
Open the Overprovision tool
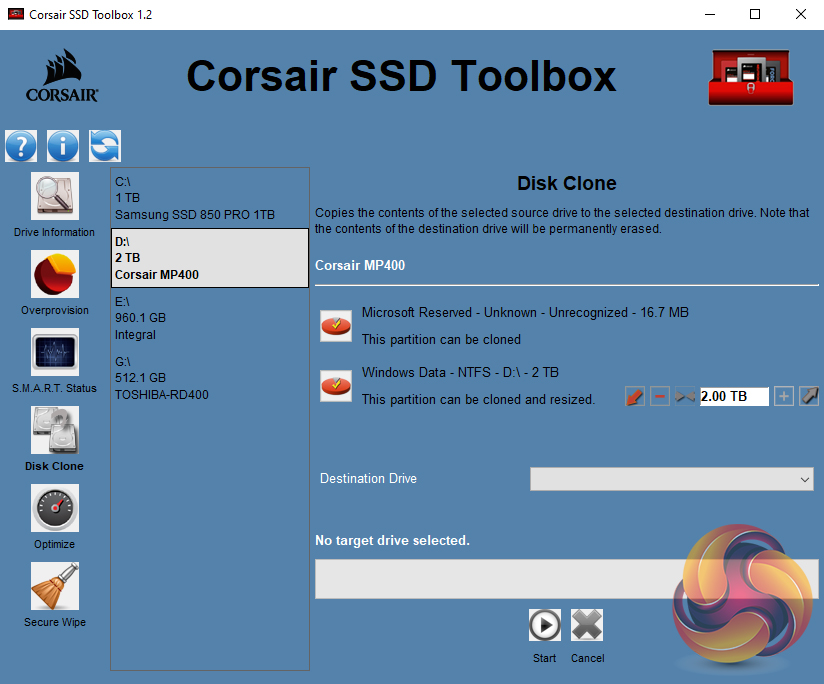(54, 275)
